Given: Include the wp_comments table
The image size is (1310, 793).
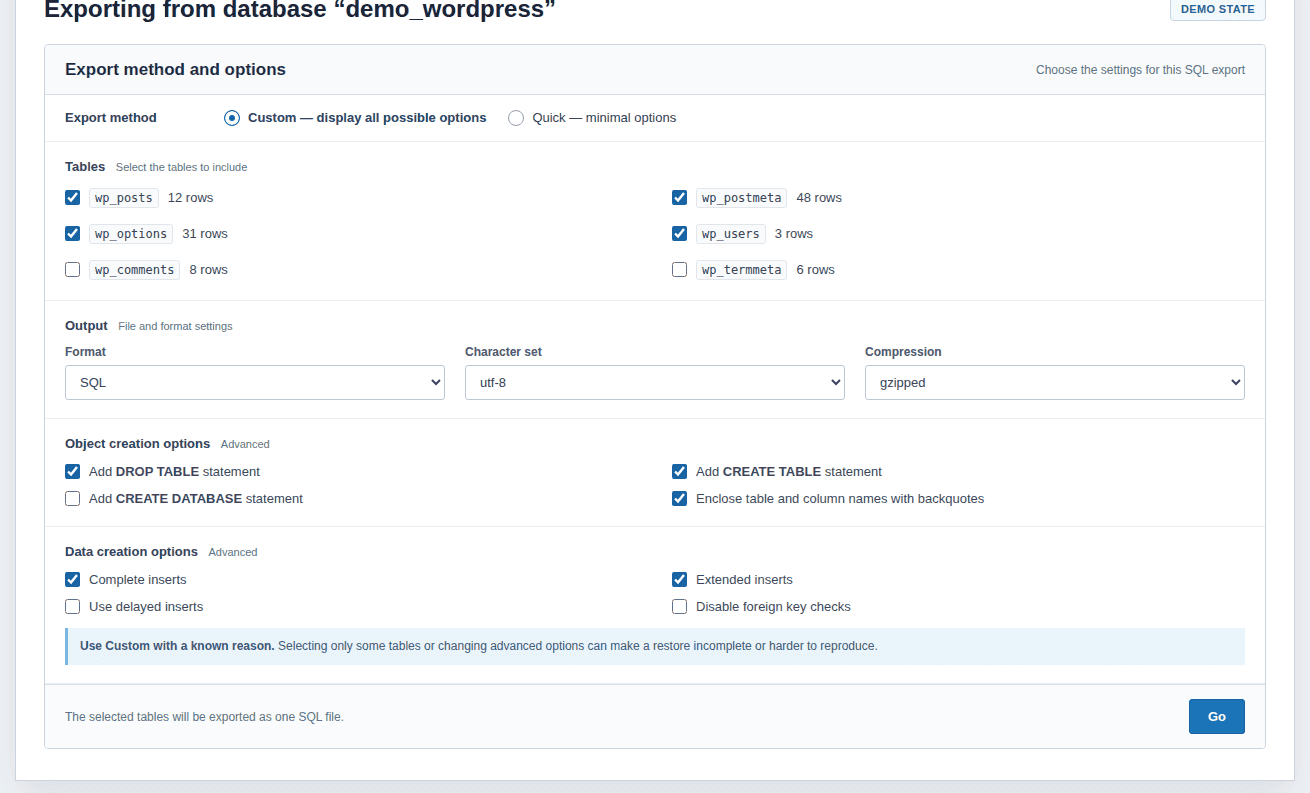Looking at the screenshot, I should tap(73, 270).
